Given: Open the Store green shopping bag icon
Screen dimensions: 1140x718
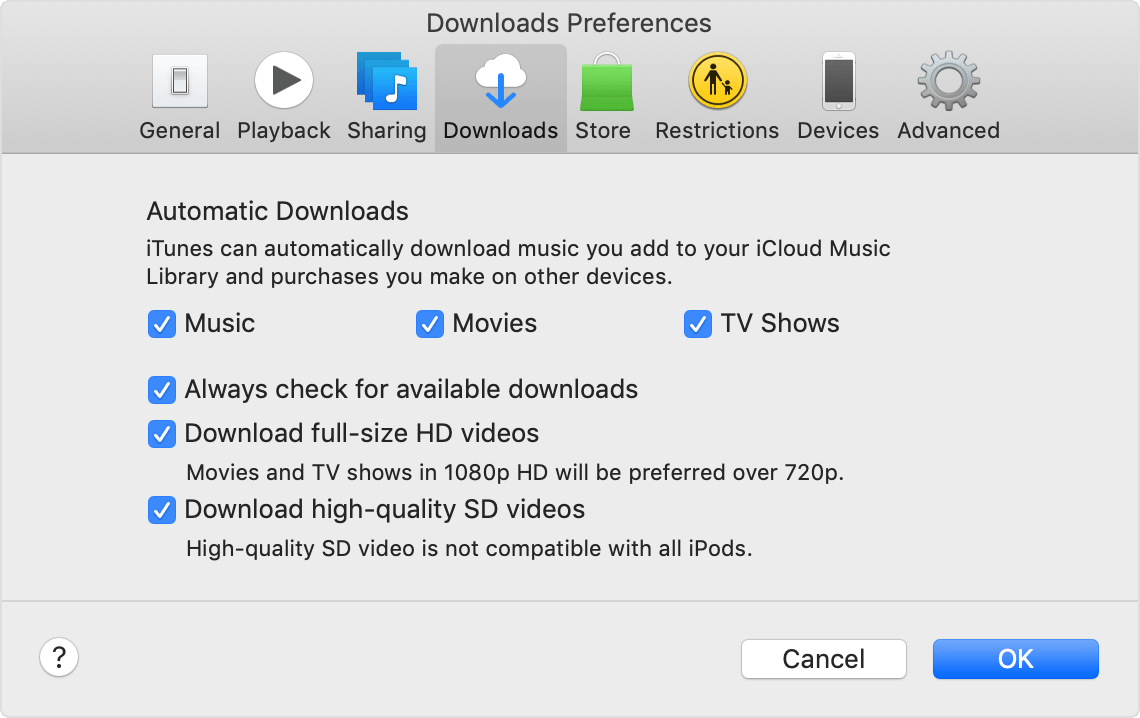Looking at the screenshot, I should pyautogui.click(x=607, y=81).
